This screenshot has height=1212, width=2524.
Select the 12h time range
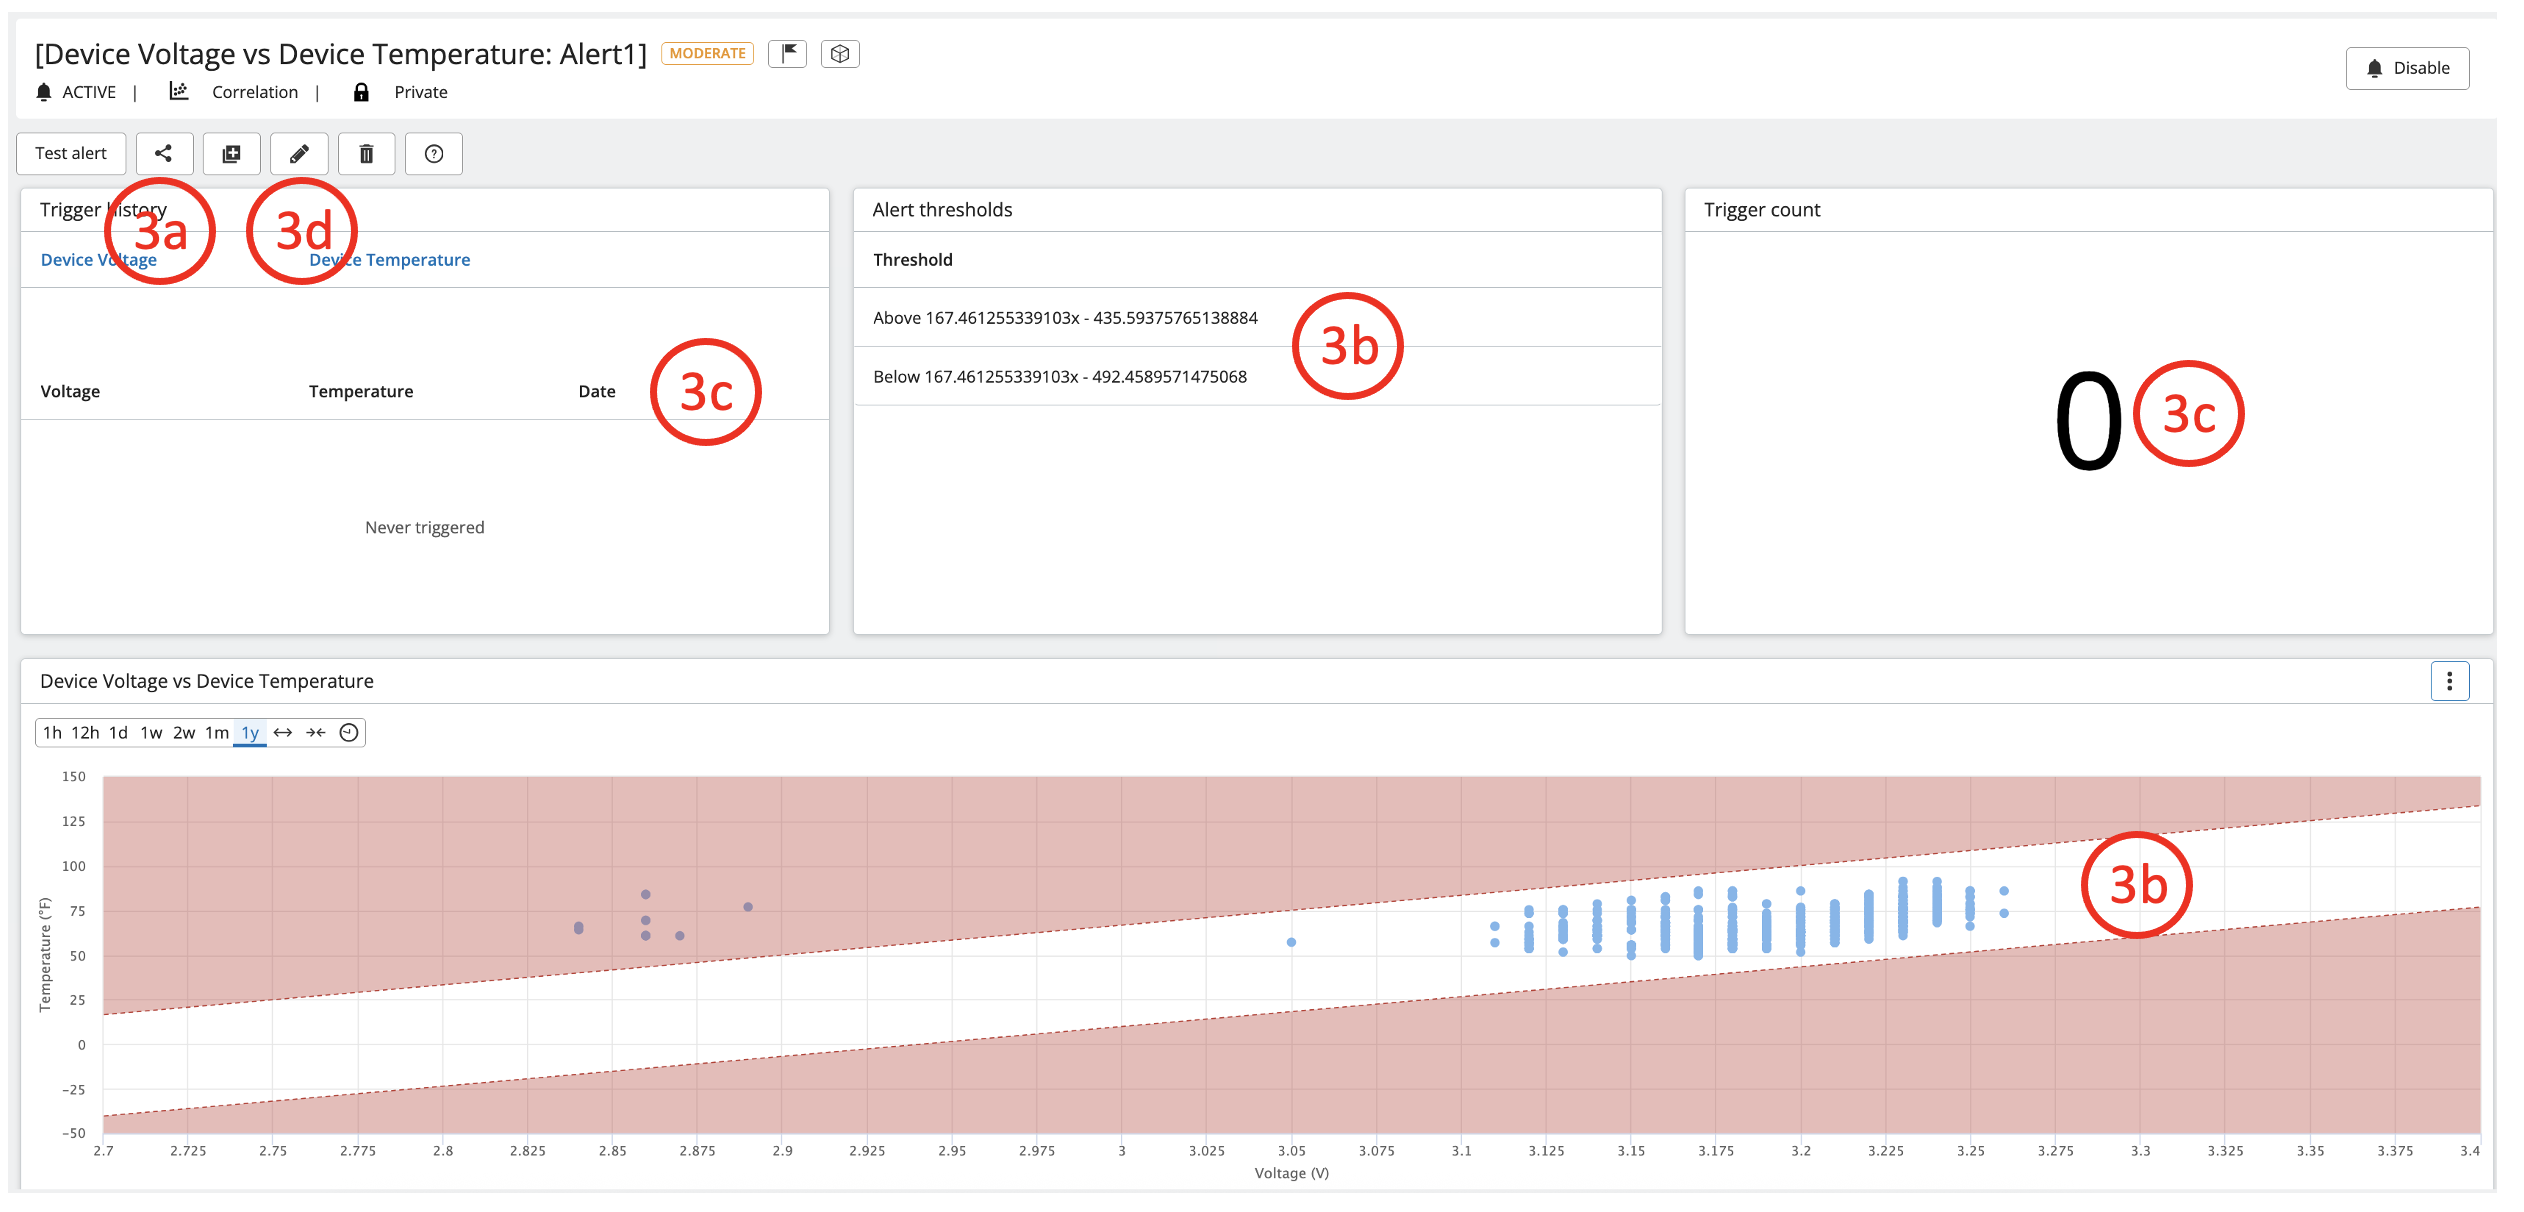tap(85, 732)
